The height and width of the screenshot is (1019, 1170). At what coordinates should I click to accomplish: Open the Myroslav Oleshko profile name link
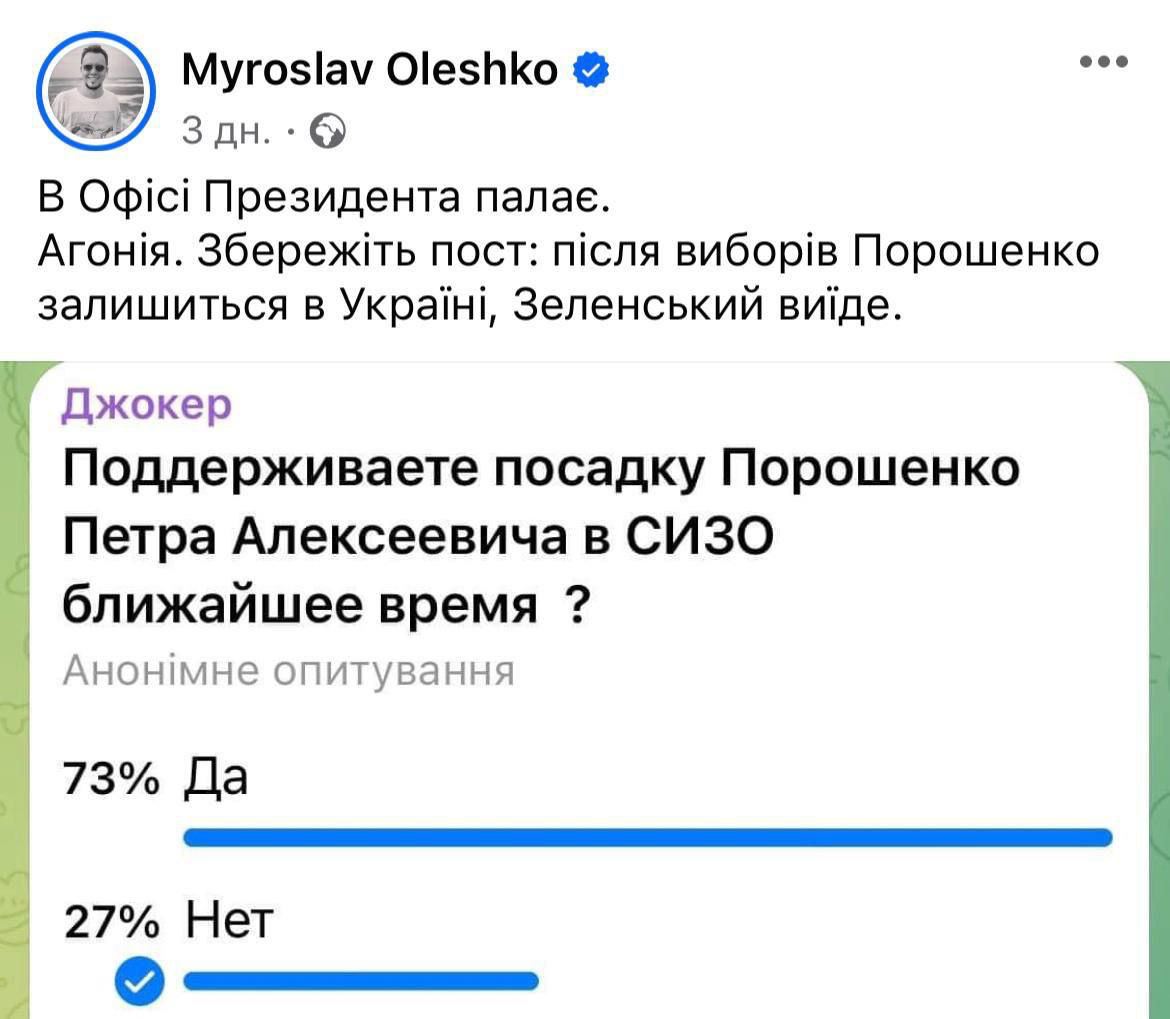pyautogui.click(x=370, y=70)
